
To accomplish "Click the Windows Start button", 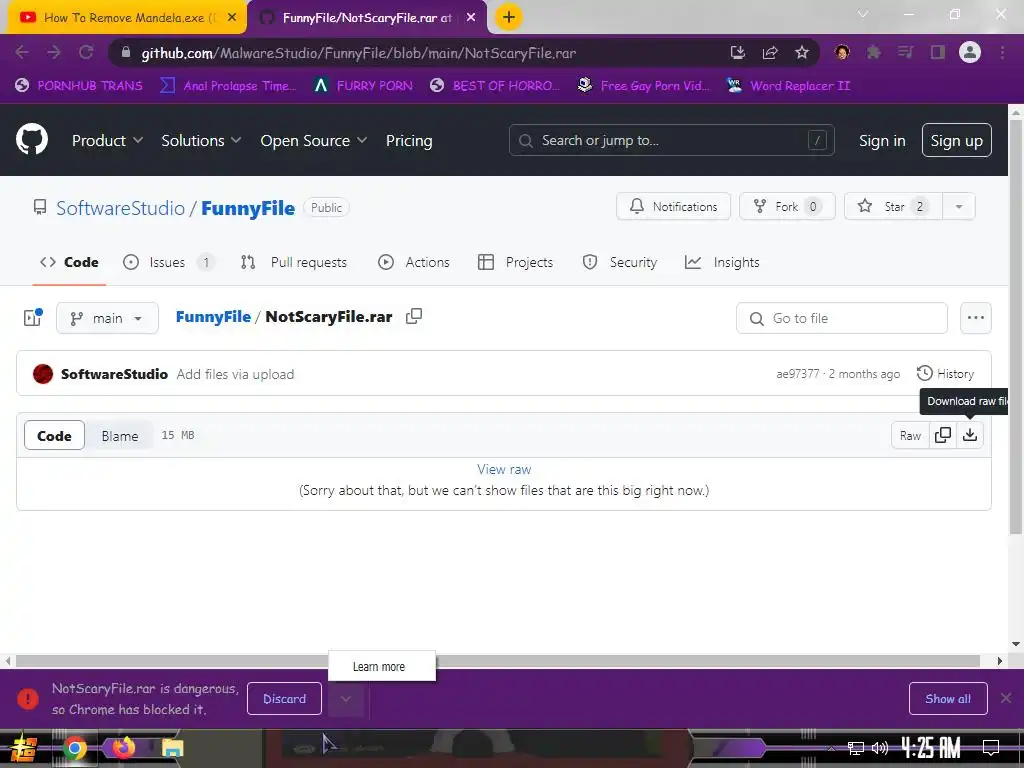I will (x=23, y=748).
